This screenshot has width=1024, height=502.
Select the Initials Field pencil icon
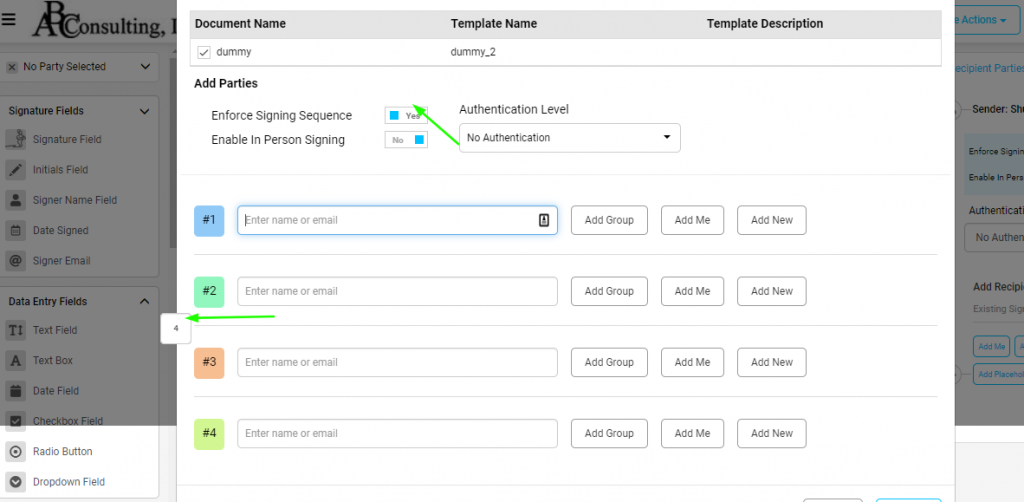16,170
